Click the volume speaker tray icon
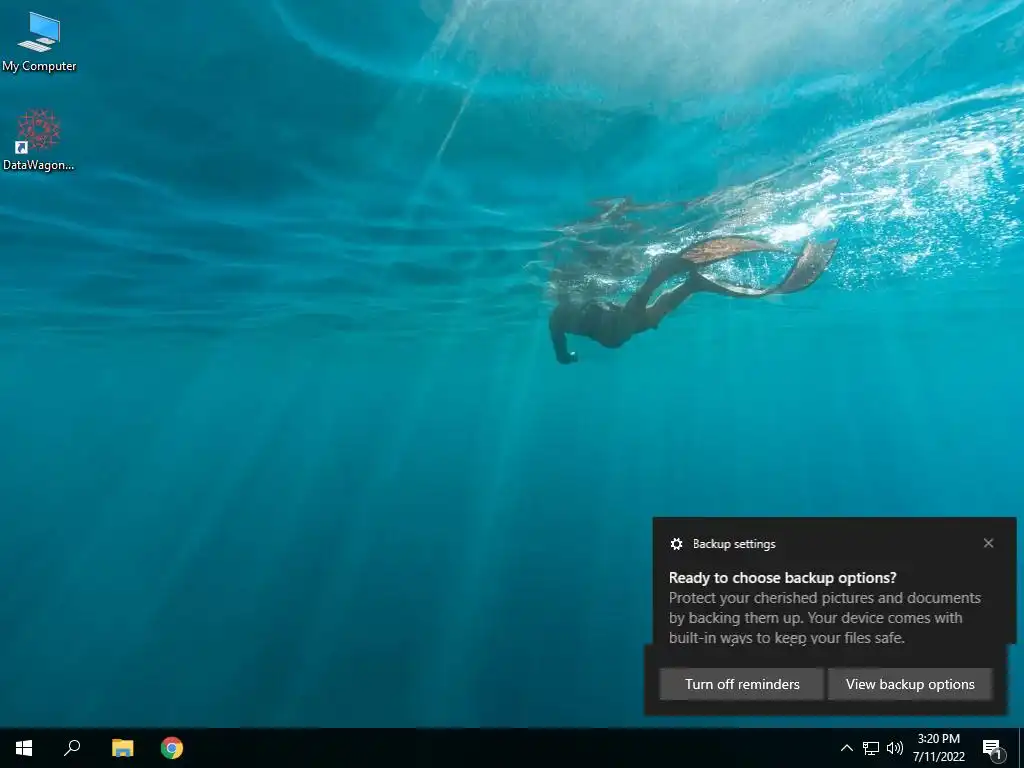The height and width of the screenshot is (768, 1024). [895, 748]
